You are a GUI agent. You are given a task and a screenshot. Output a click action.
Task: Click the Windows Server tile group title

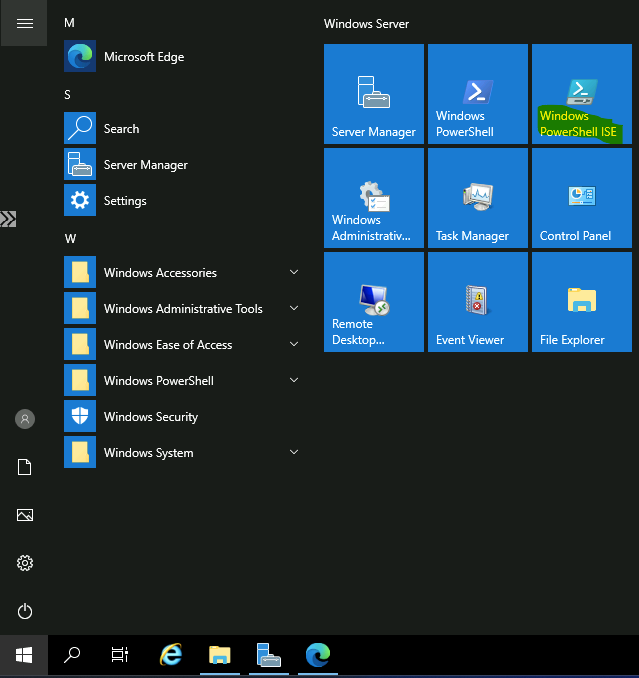point(366,24)
